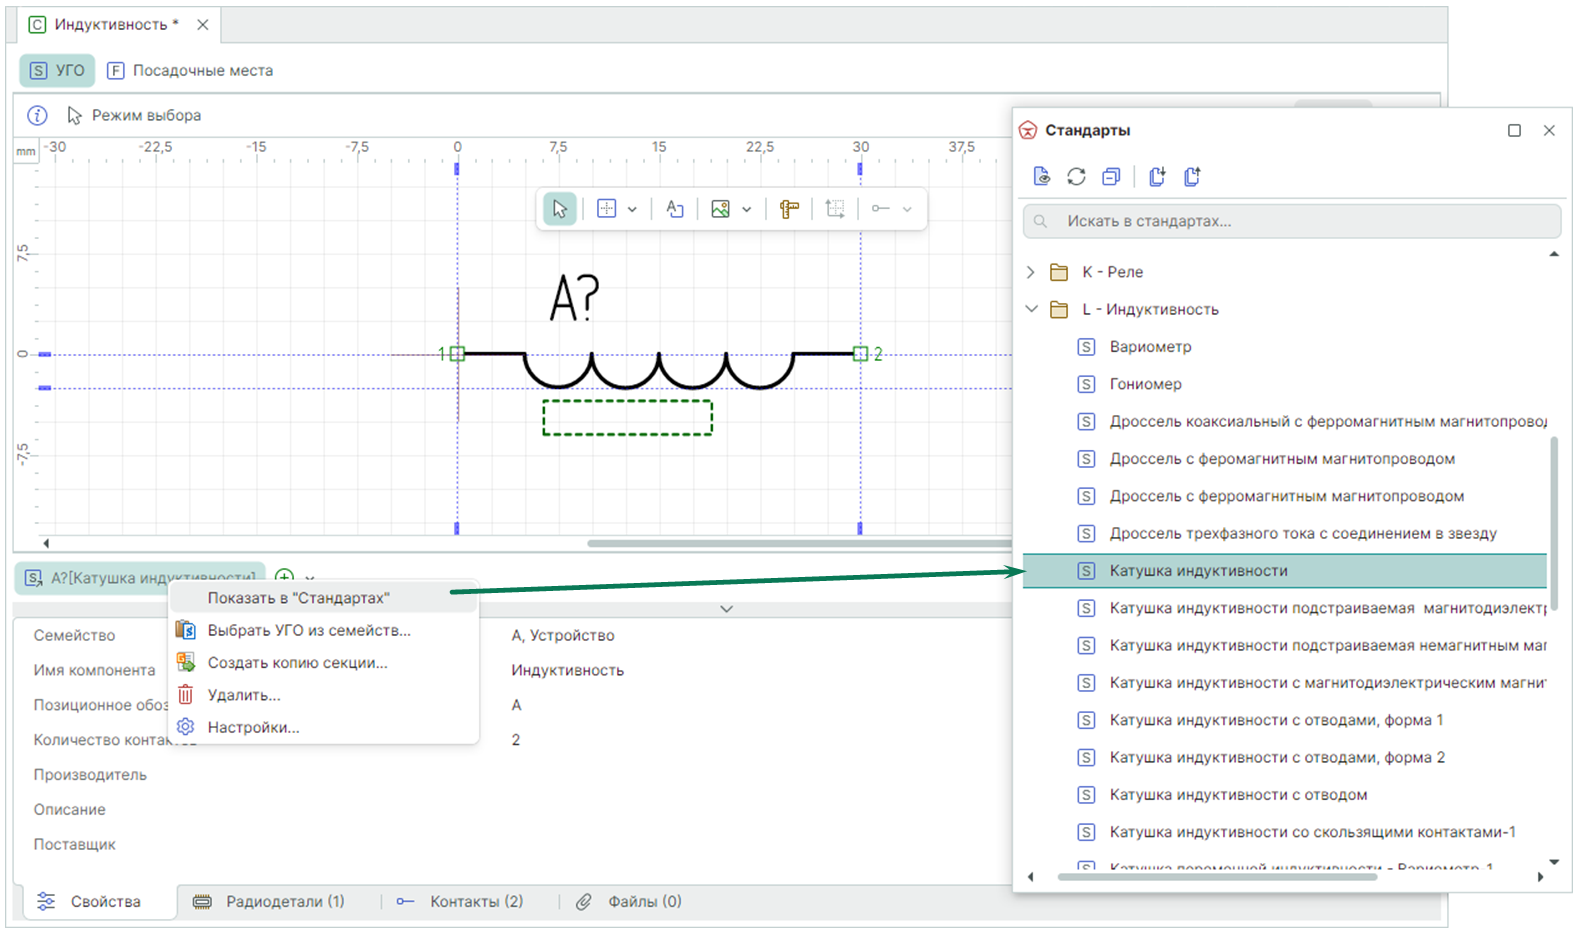Select Создать копию секции... menu entry

[x=297, y=662]
